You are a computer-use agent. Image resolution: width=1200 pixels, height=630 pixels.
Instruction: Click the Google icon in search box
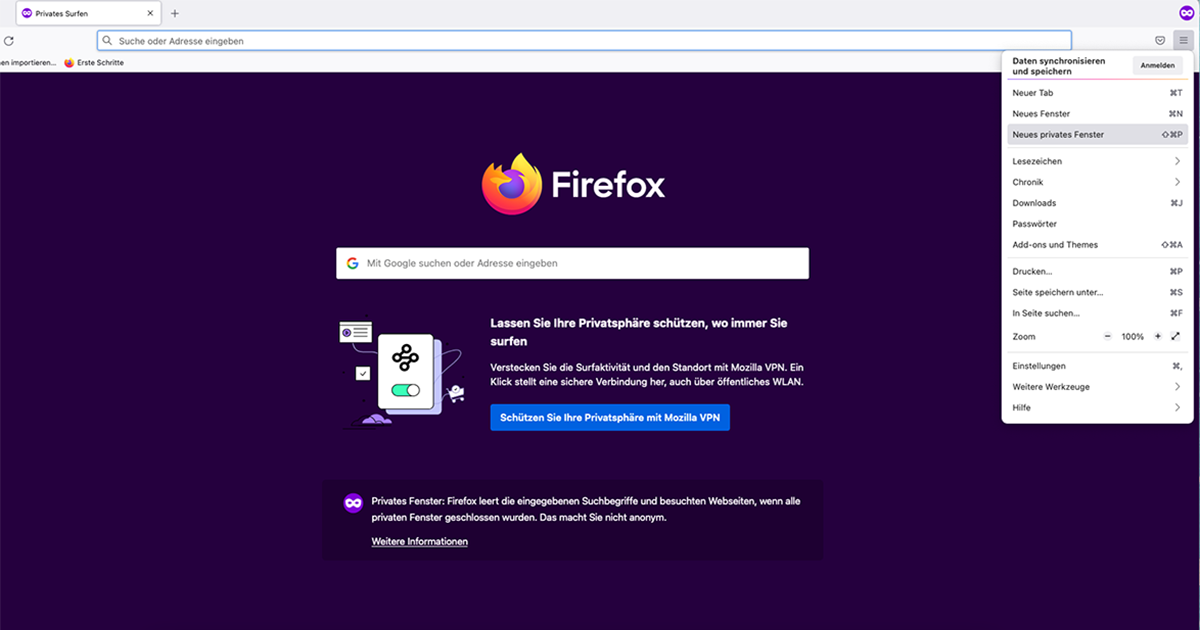(x=352, y=263)
